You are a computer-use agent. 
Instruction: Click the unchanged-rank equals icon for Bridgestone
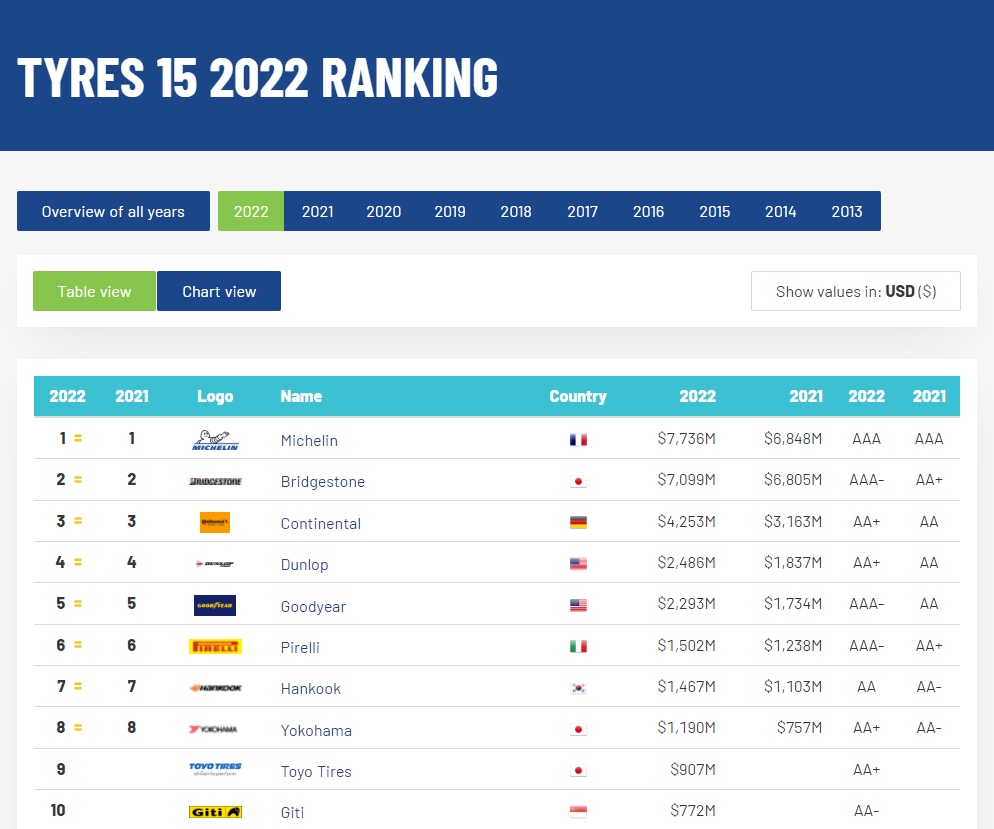tap(78, 480)
